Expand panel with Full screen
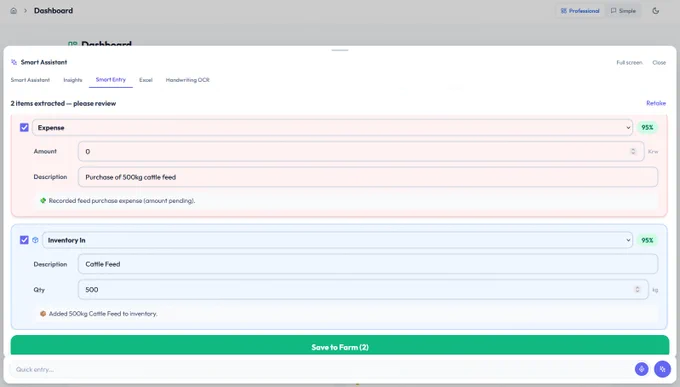 (x=629, y=62)
